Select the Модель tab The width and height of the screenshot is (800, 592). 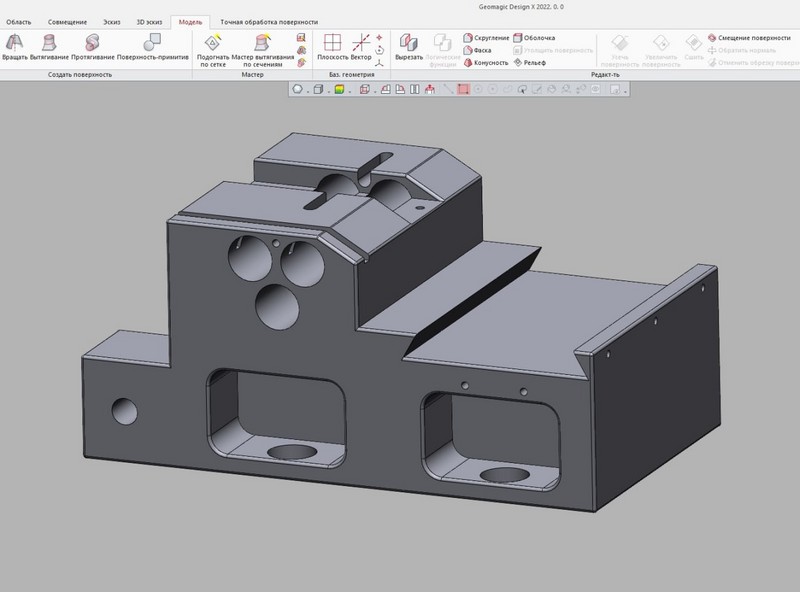coord(190,22)
